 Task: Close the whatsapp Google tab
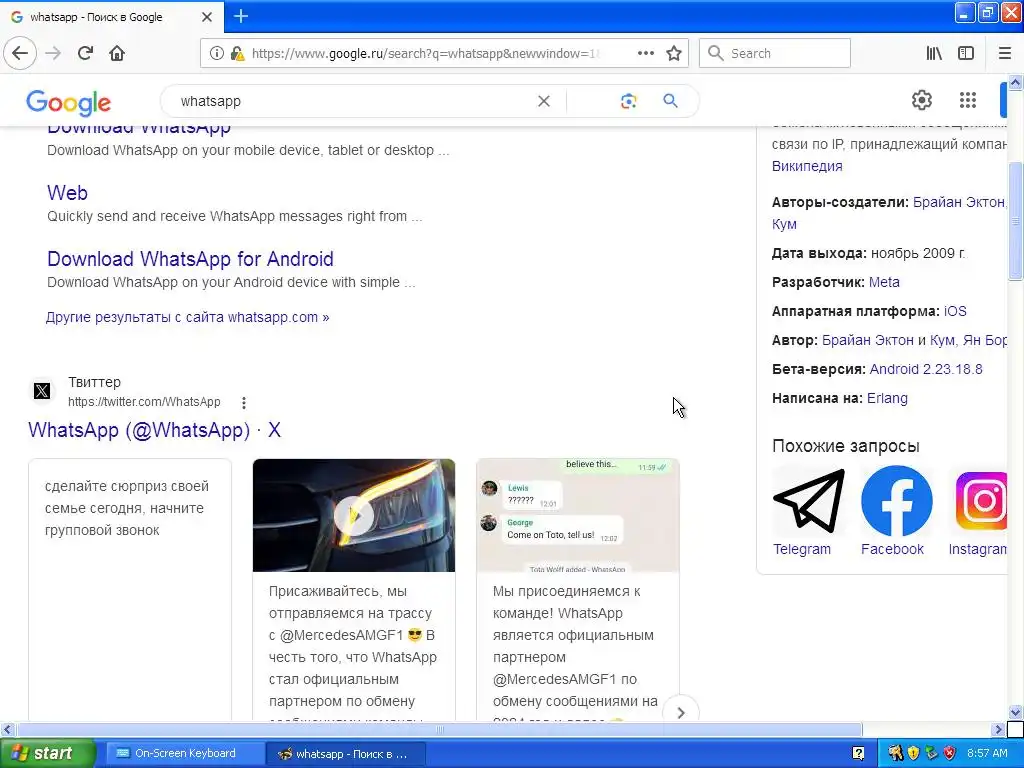[206, 17]
